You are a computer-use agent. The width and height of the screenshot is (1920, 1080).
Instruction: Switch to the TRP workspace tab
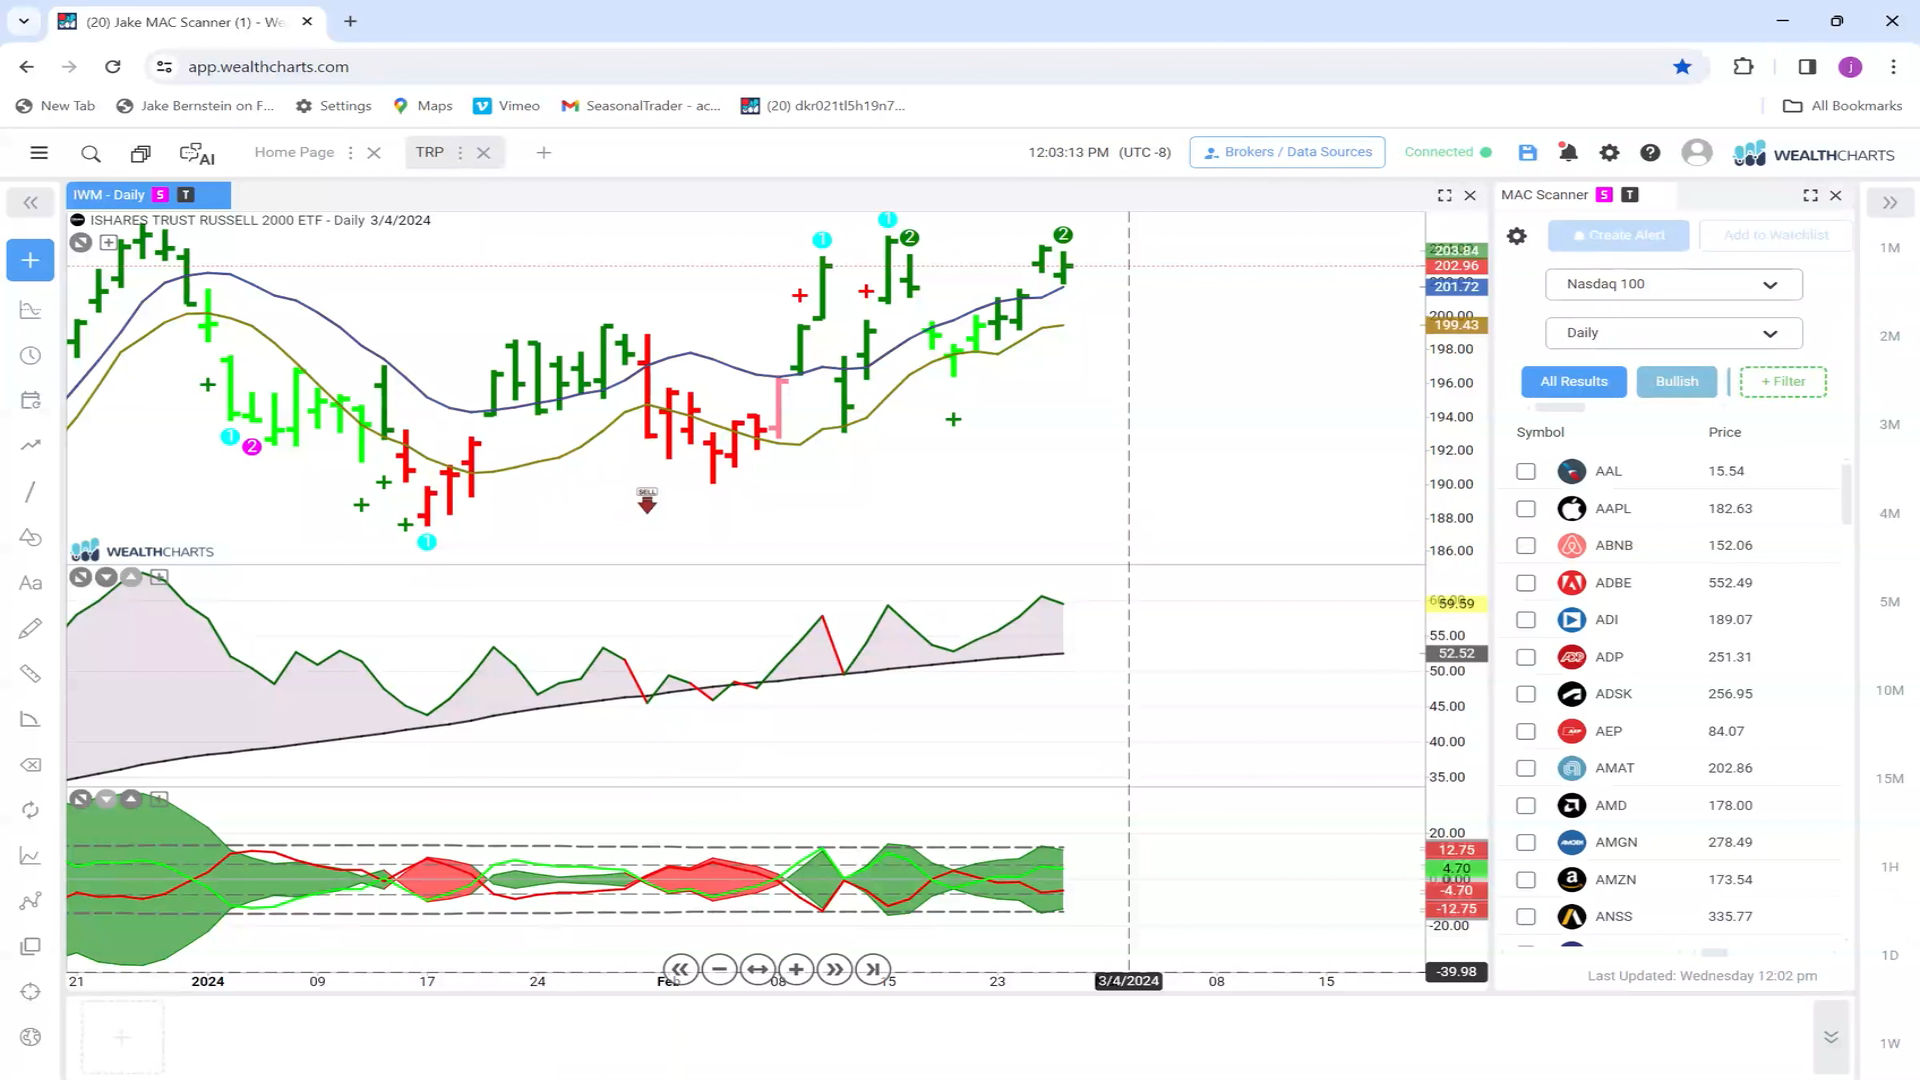click(430, 152)
